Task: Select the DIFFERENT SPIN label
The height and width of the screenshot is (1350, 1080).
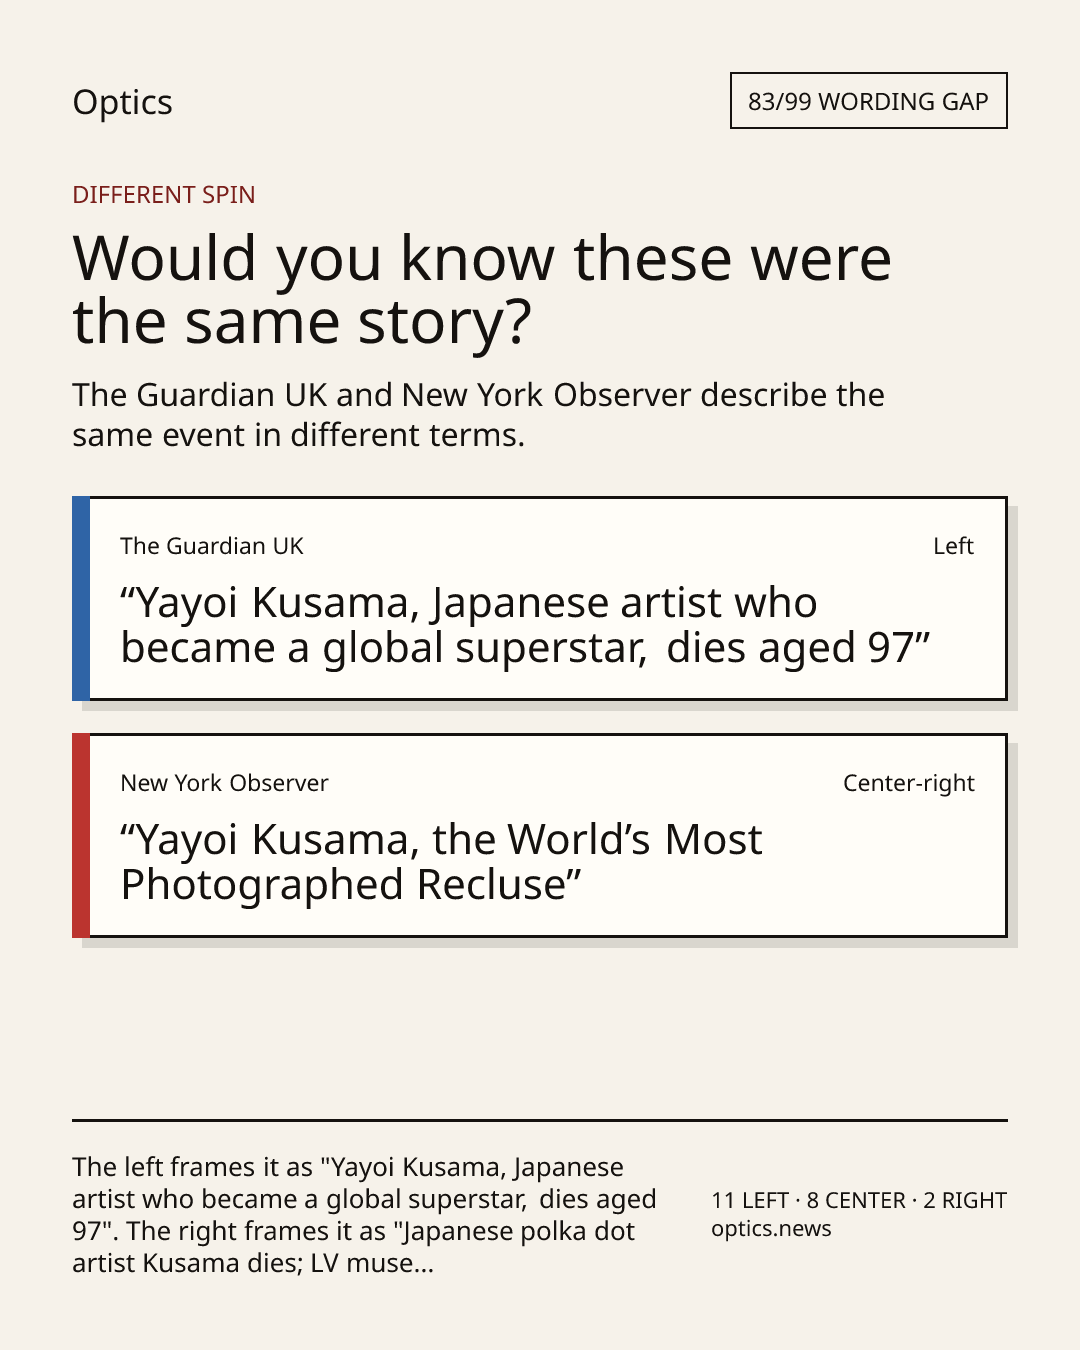Action: click(164, 194)
